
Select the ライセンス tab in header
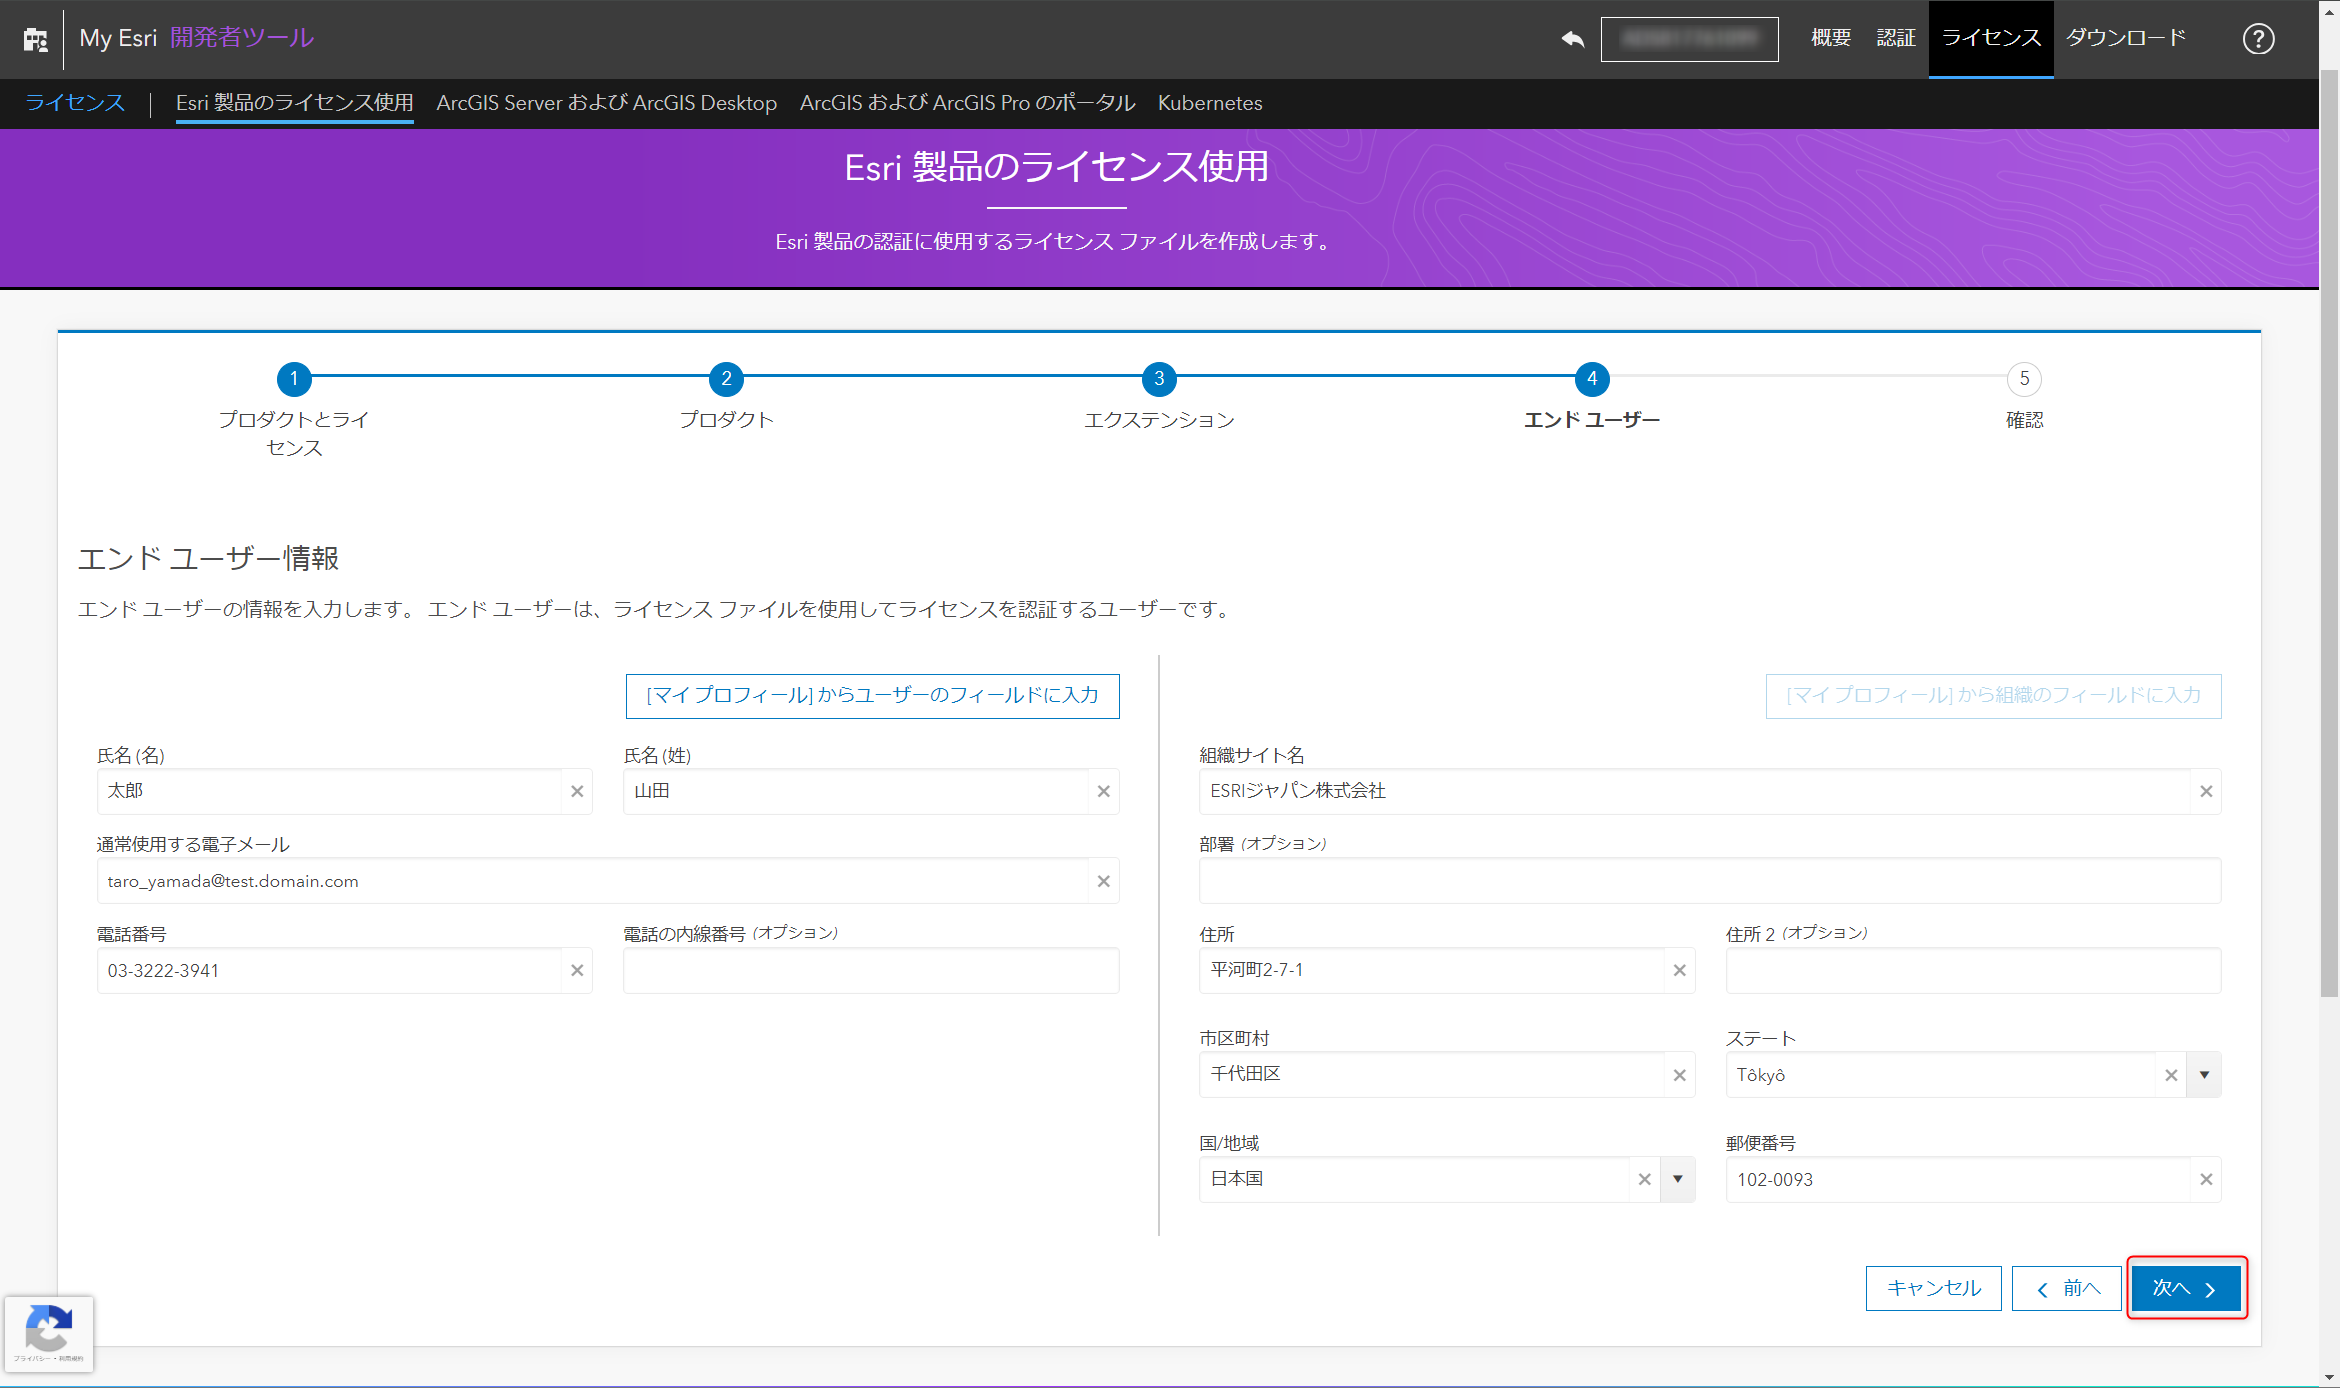click(x=1991, y=38)
